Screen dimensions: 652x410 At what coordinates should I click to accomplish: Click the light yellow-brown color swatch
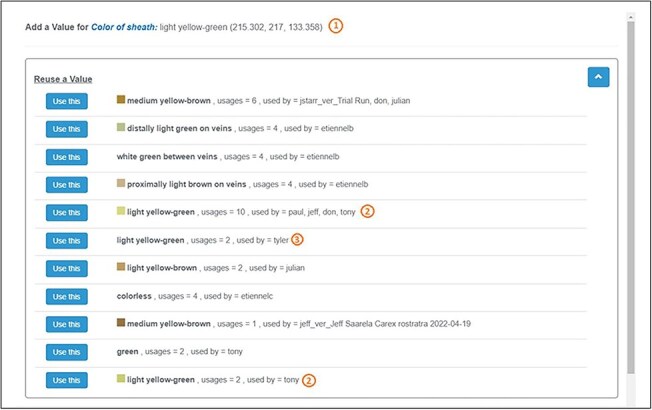121,267
